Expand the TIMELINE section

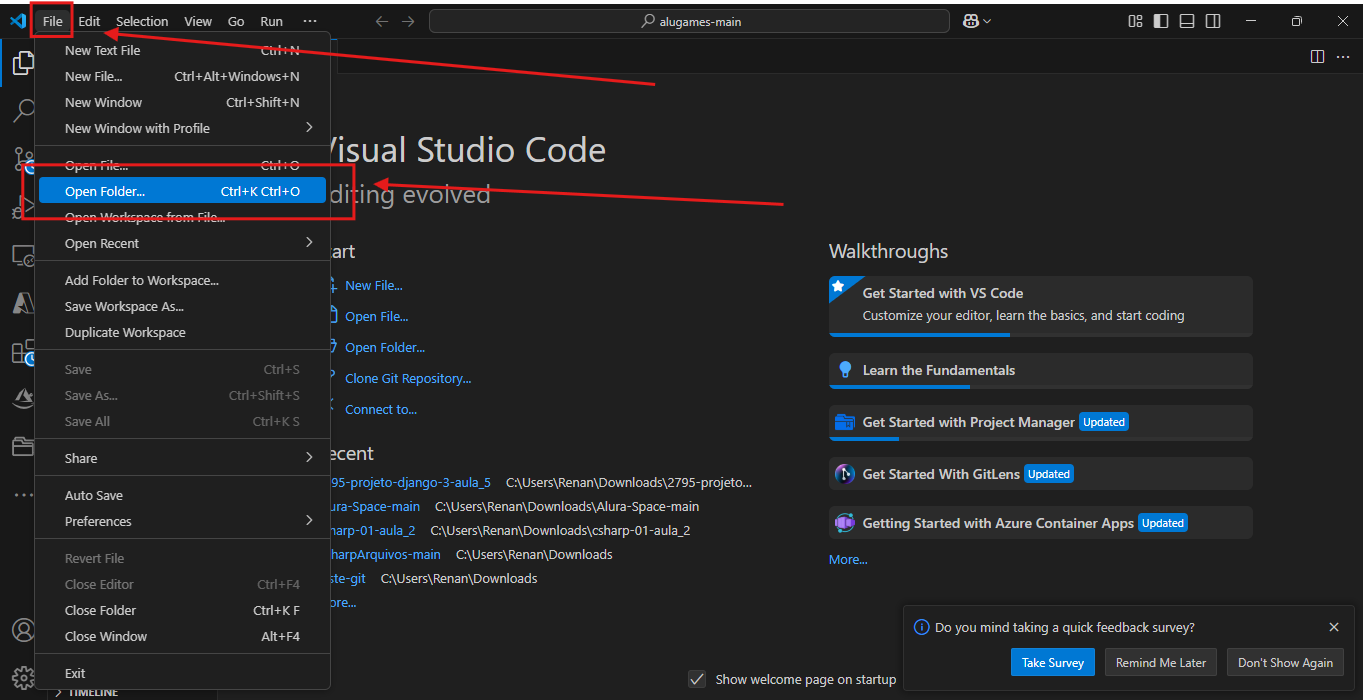pyautogui.click(x=86, y=692)
